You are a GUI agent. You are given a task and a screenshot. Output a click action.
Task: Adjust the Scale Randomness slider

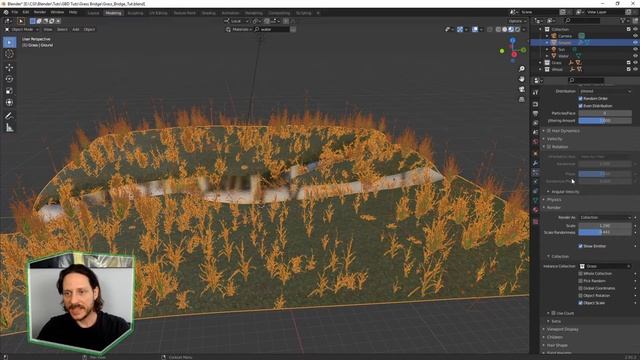pyautogui.click(x=605, y=232)
